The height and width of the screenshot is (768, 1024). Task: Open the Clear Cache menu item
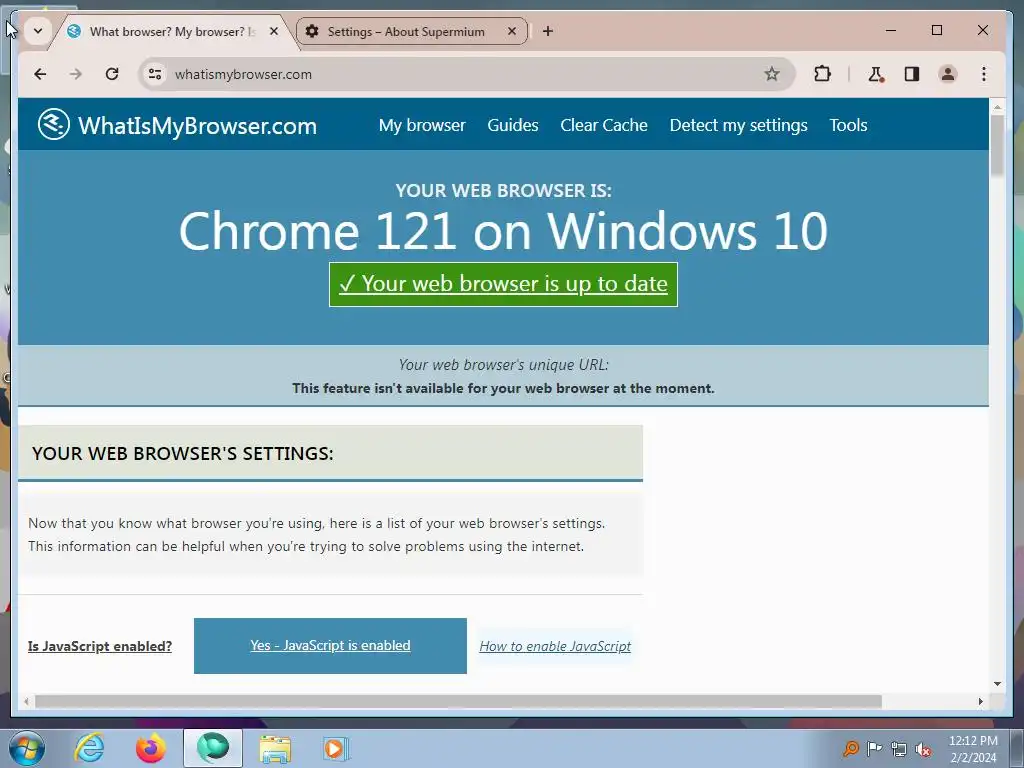tap(604, 125)
